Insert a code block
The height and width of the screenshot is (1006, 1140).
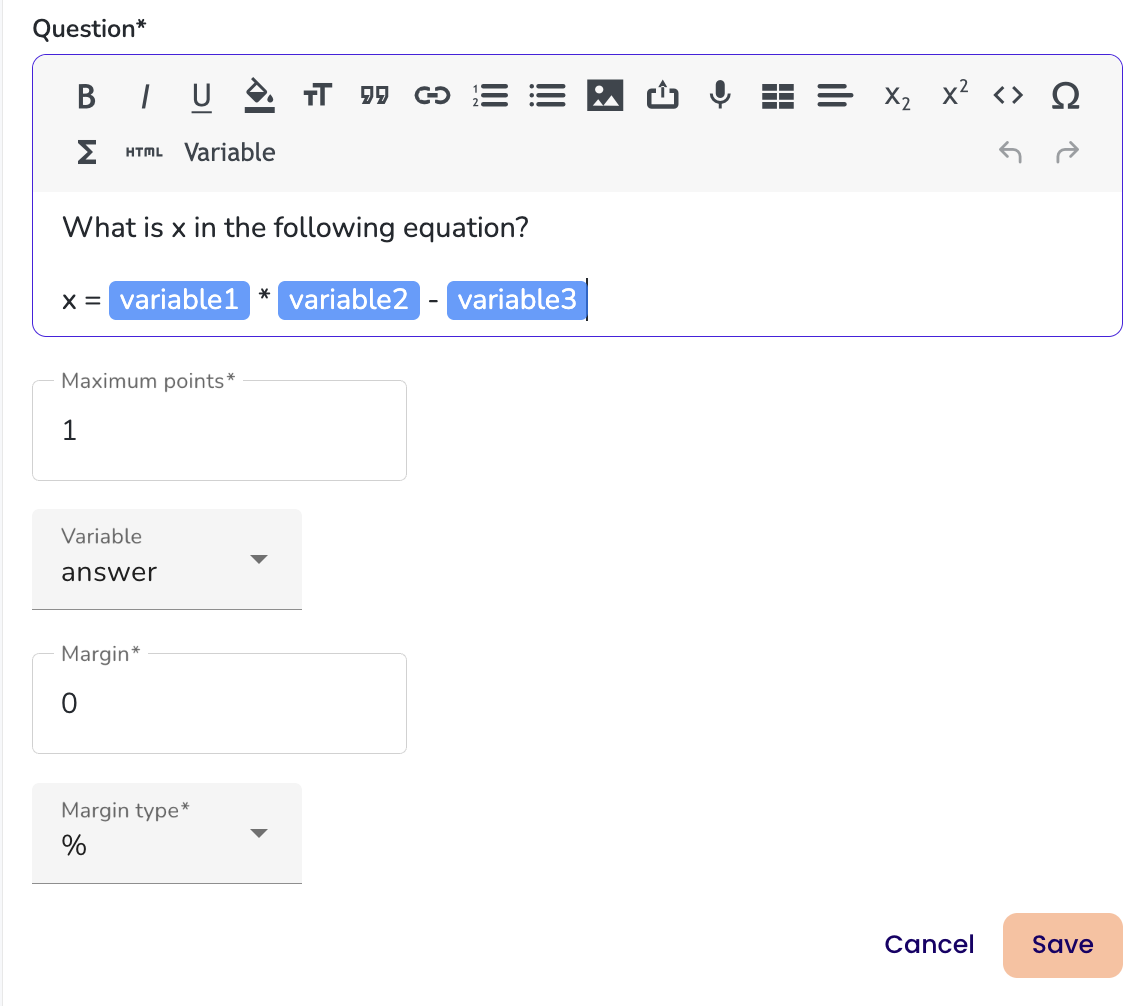[x=1008, y=95]
